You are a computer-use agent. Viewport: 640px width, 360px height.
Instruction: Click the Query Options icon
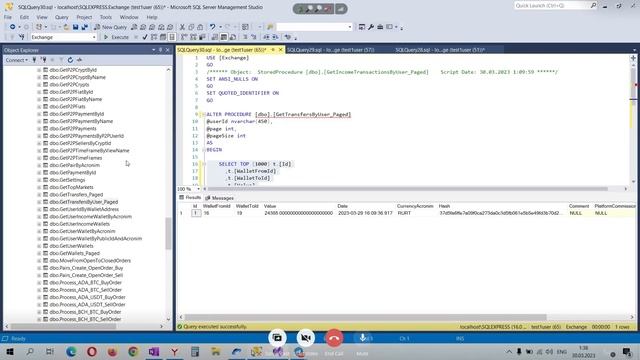click(x=163, y=37)
